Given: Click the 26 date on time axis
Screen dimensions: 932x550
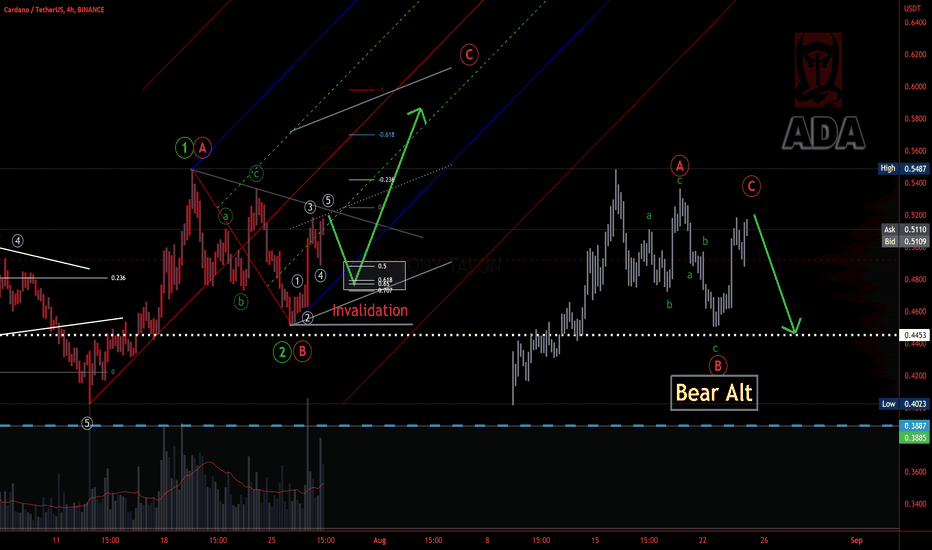Looking at the screenshot, I should [764, 540].
